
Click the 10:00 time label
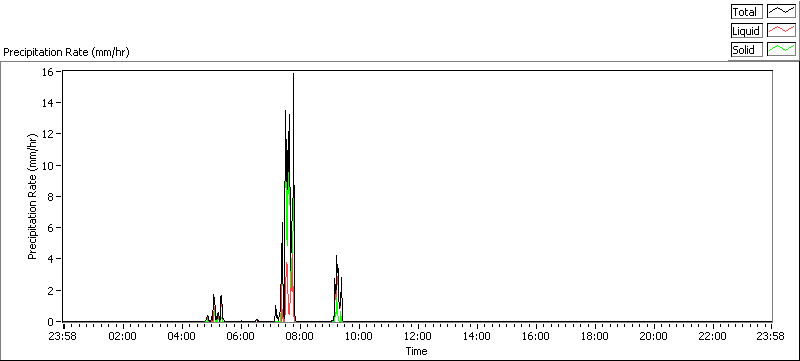[359, 337]
